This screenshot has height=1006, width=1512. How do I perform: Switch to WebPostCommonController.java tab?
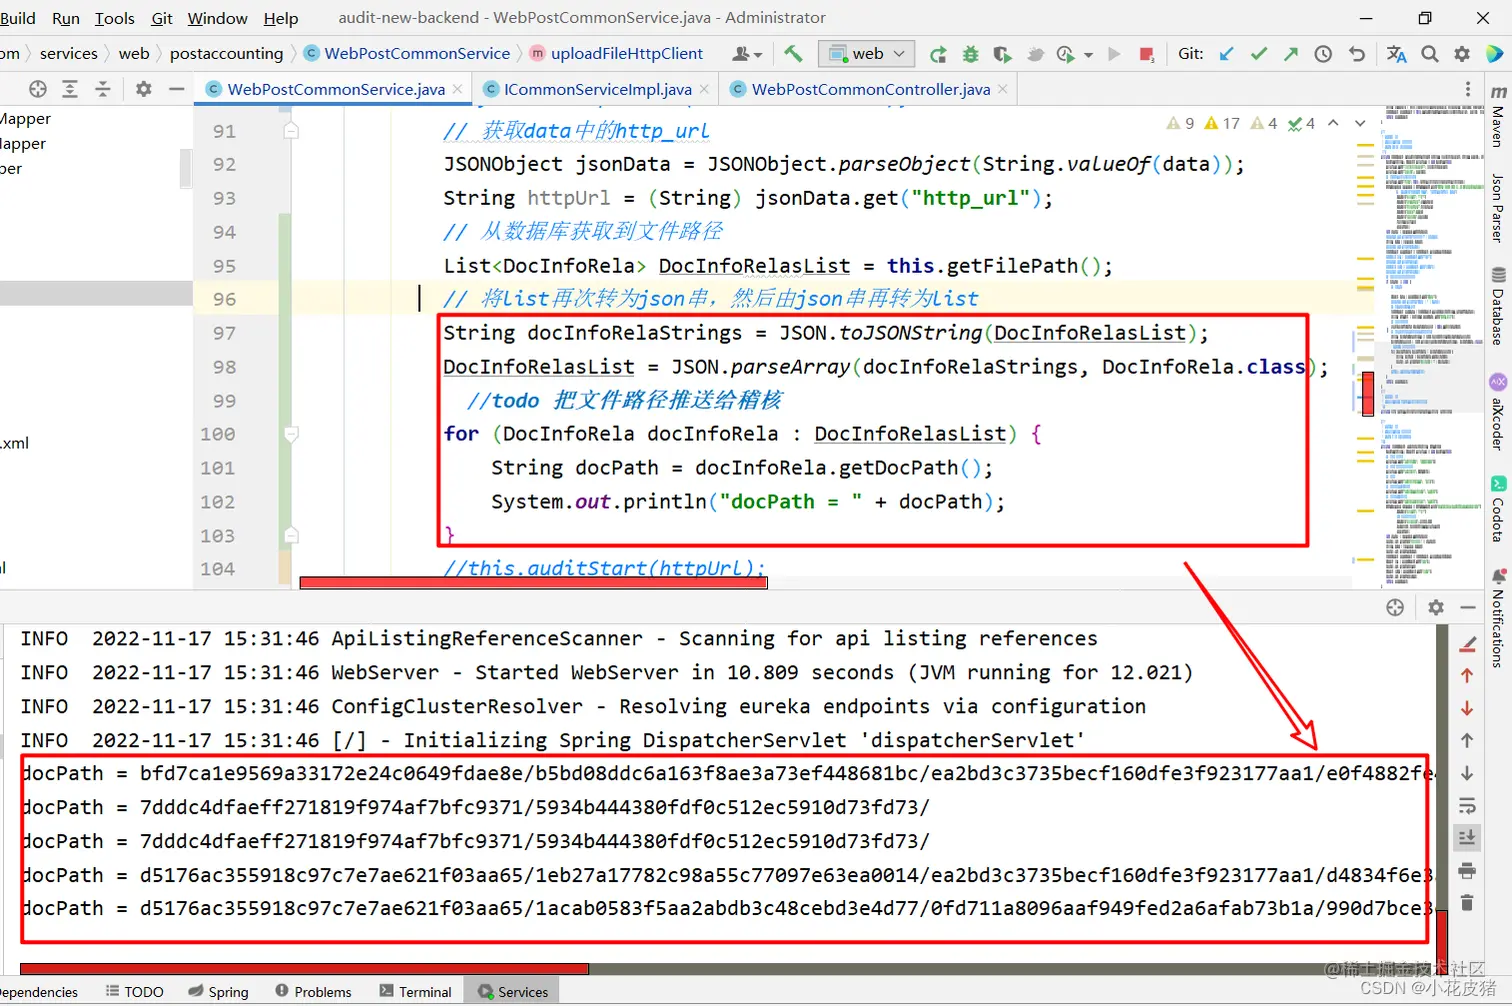pyautogui.click(x=870, y=89)
